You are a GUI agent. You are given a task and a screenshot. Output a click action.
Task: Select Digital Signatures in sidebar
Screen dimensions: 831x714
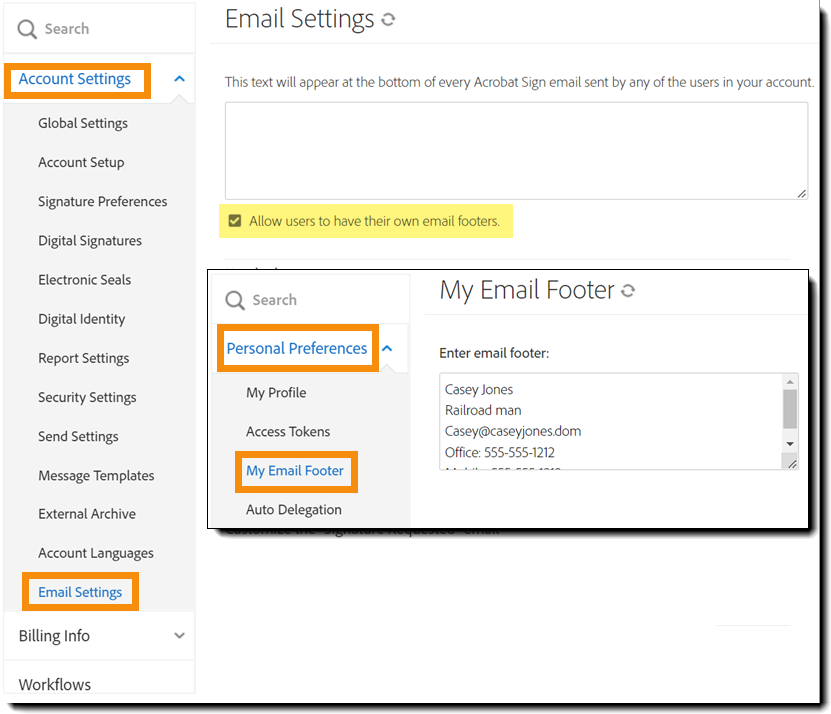[90, 241]
